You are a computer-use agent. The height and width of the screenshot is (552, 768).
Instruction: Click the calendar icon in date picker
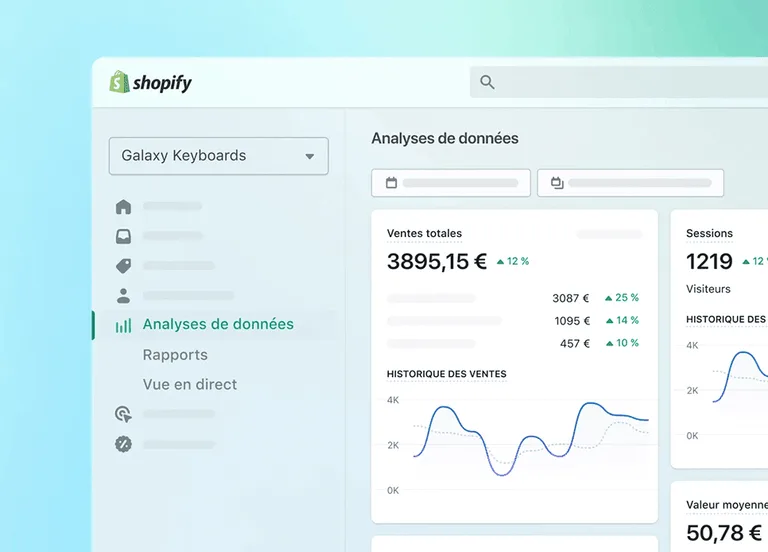point(391,183)
